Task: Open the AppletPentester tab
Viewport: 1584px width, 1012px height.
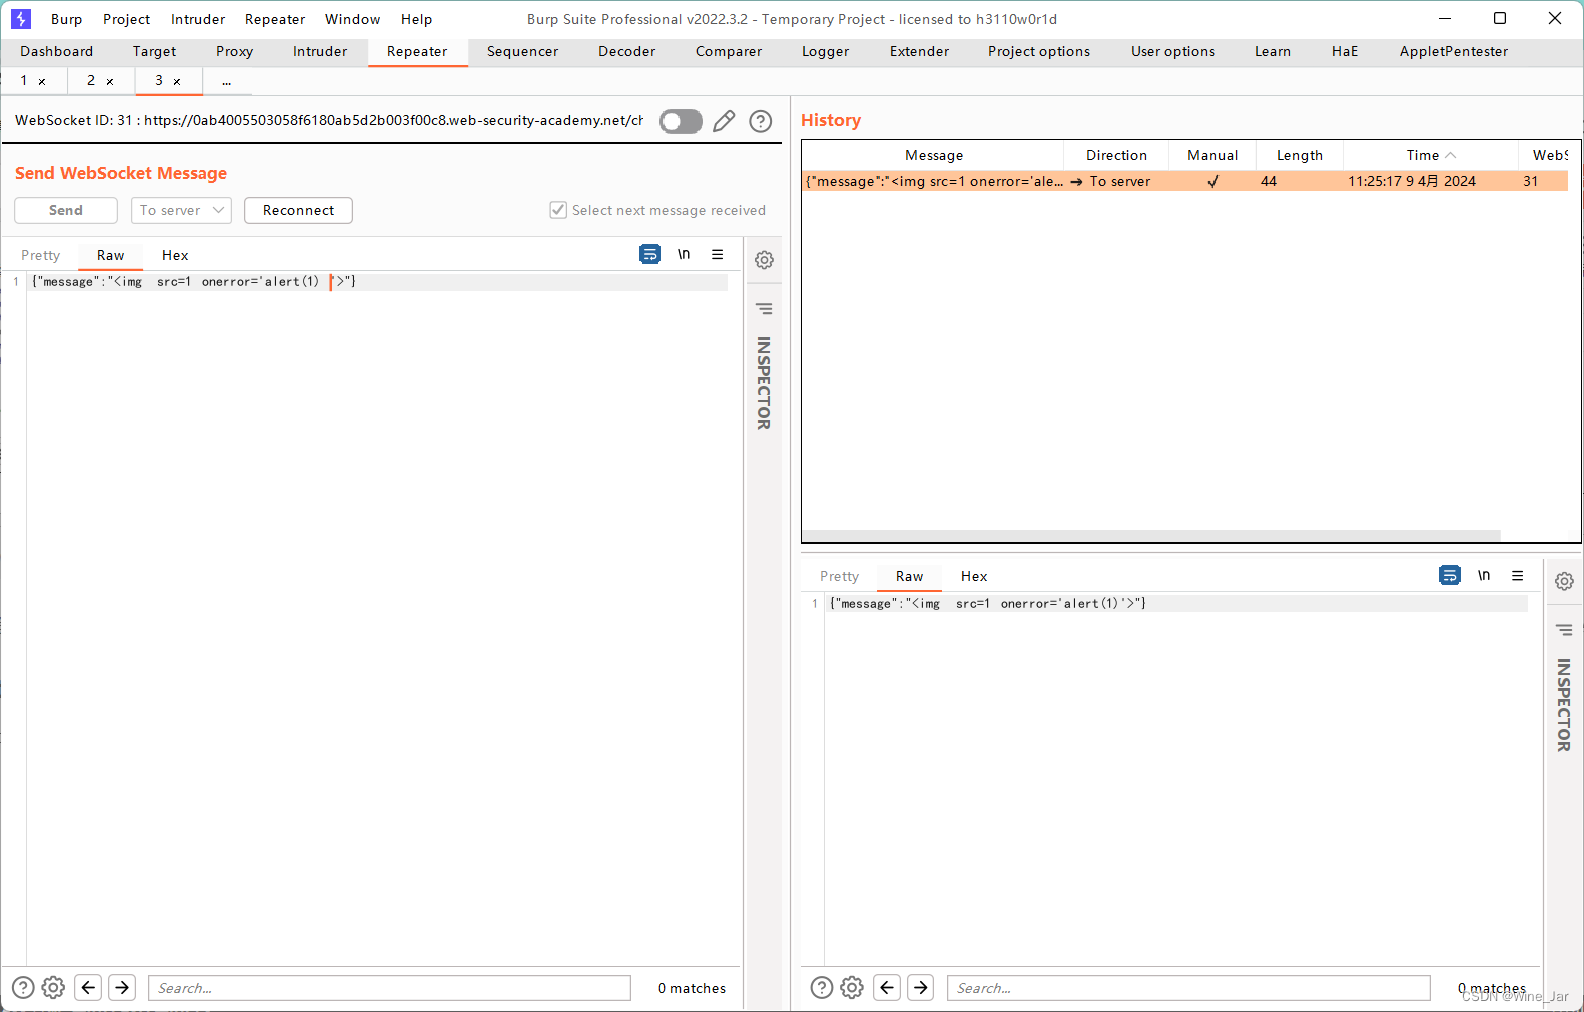Action: point(1454,51)
